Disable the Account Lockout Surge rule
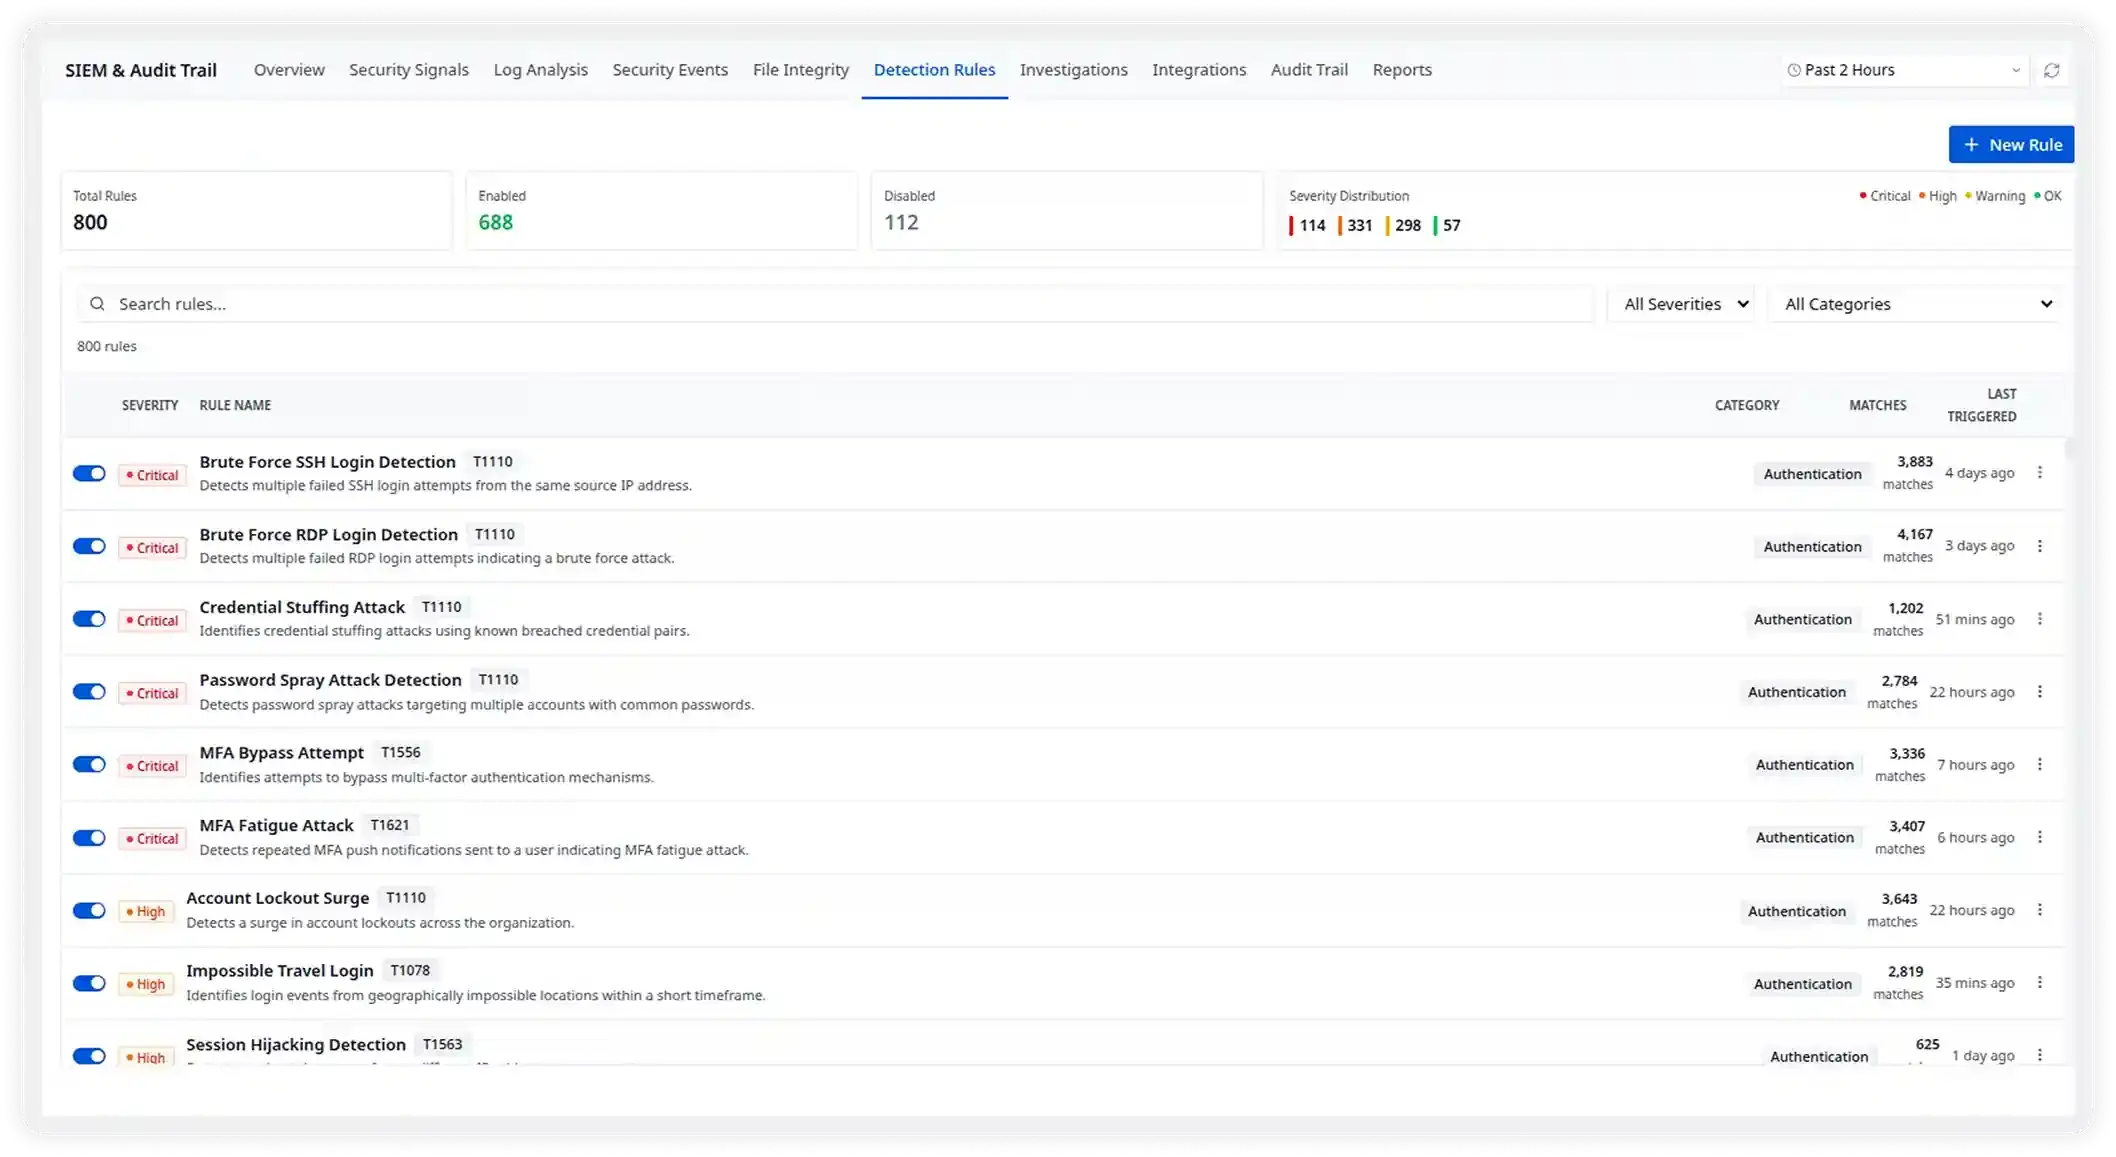This screenshot has width=2116, height=1157. tap(90, 910)
